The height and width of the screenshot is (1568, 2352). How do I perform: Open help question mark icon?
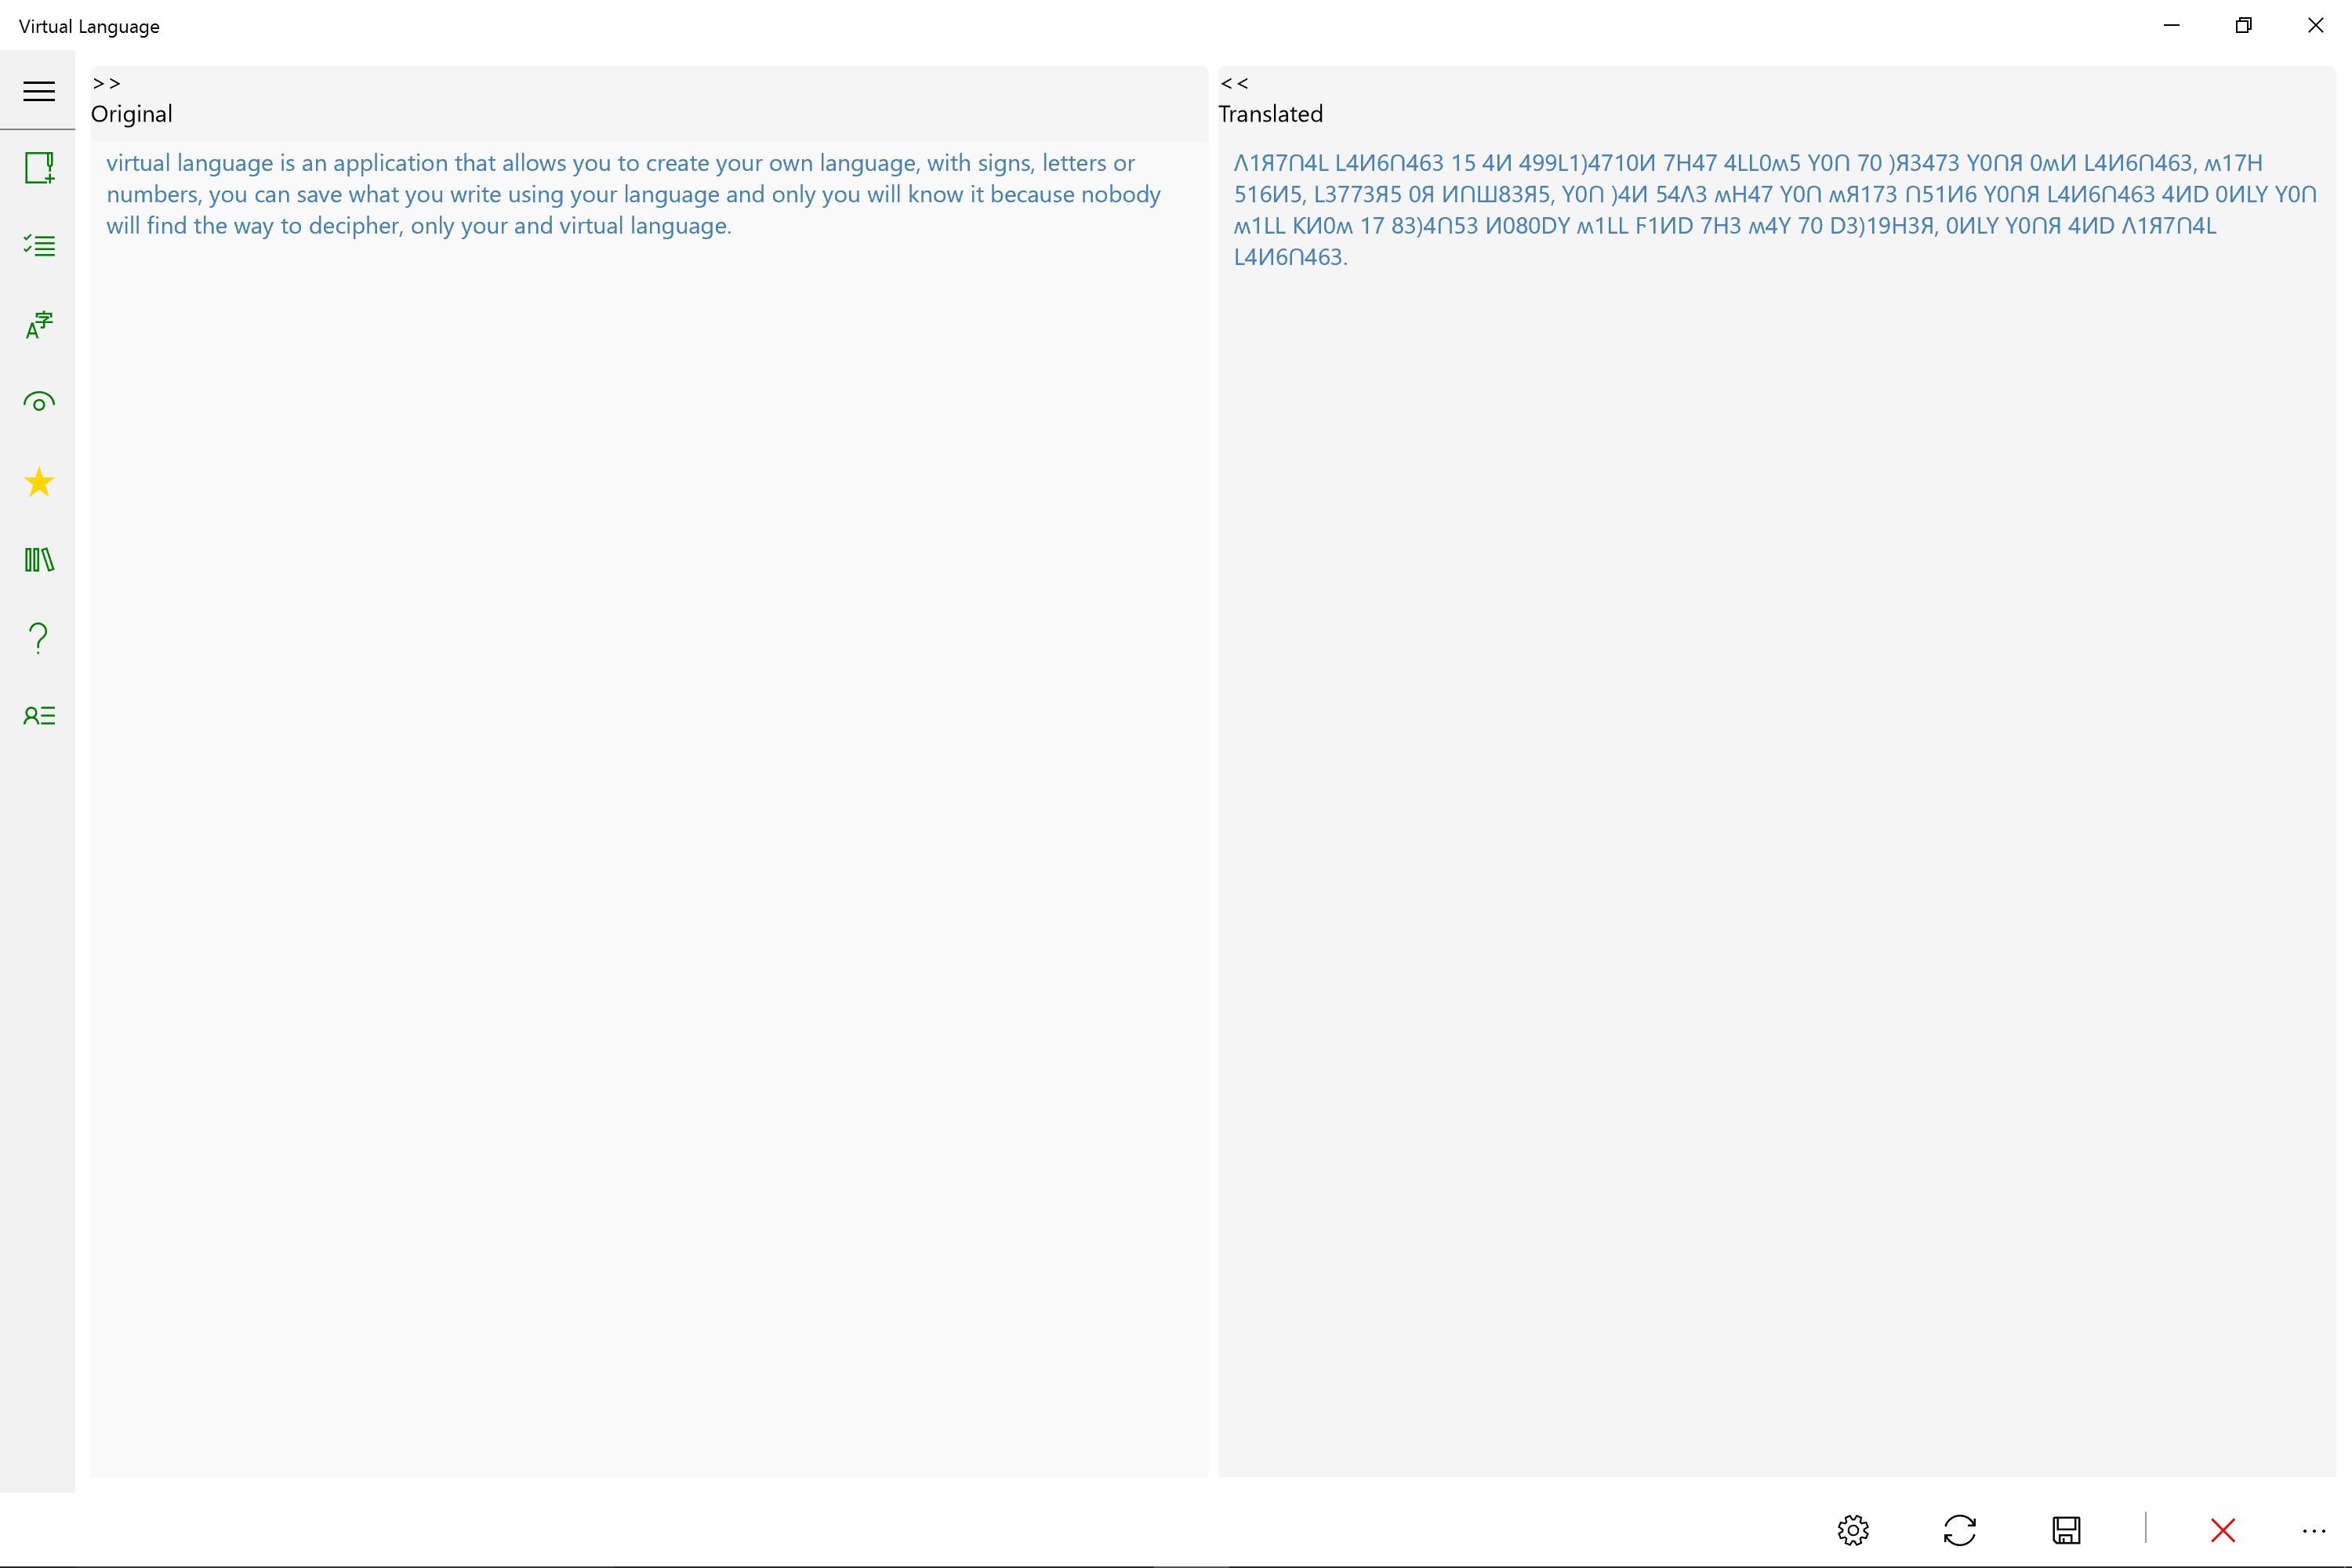click(x=39, y=637)
